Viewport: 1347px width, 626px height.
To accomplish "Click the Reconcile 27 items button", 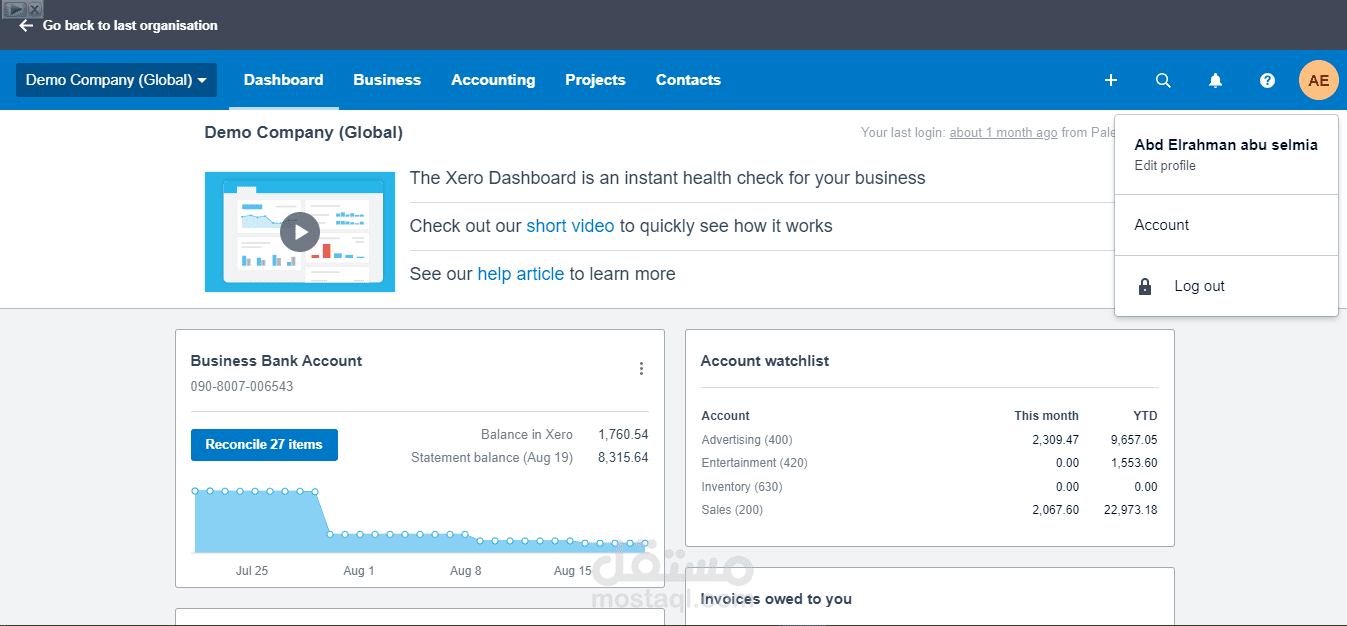I will 264,445.
